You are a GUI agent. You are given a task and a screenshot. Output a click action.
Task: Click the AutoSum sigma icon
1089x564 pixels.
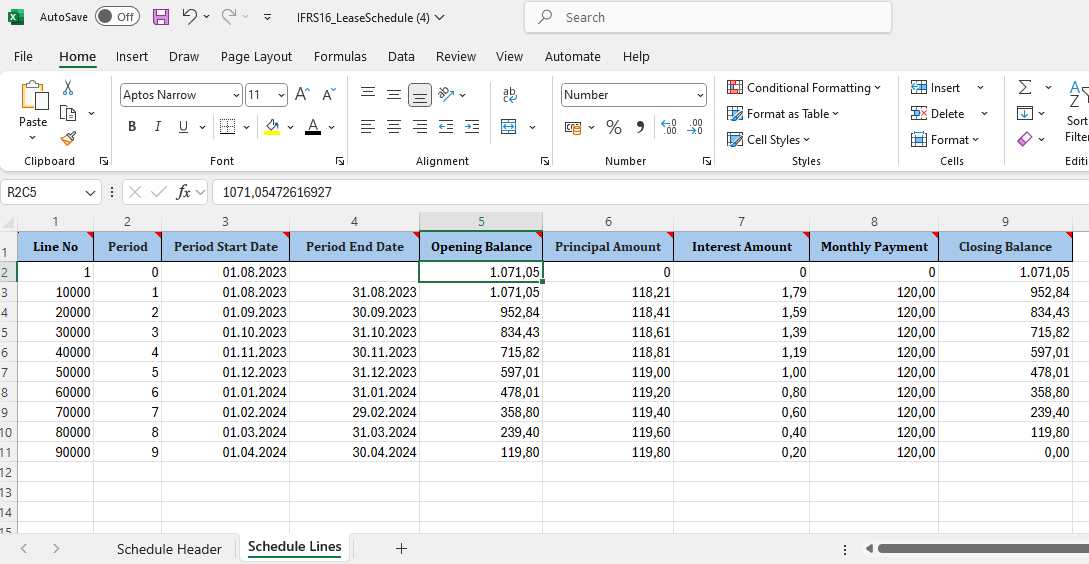point(1025,87)
